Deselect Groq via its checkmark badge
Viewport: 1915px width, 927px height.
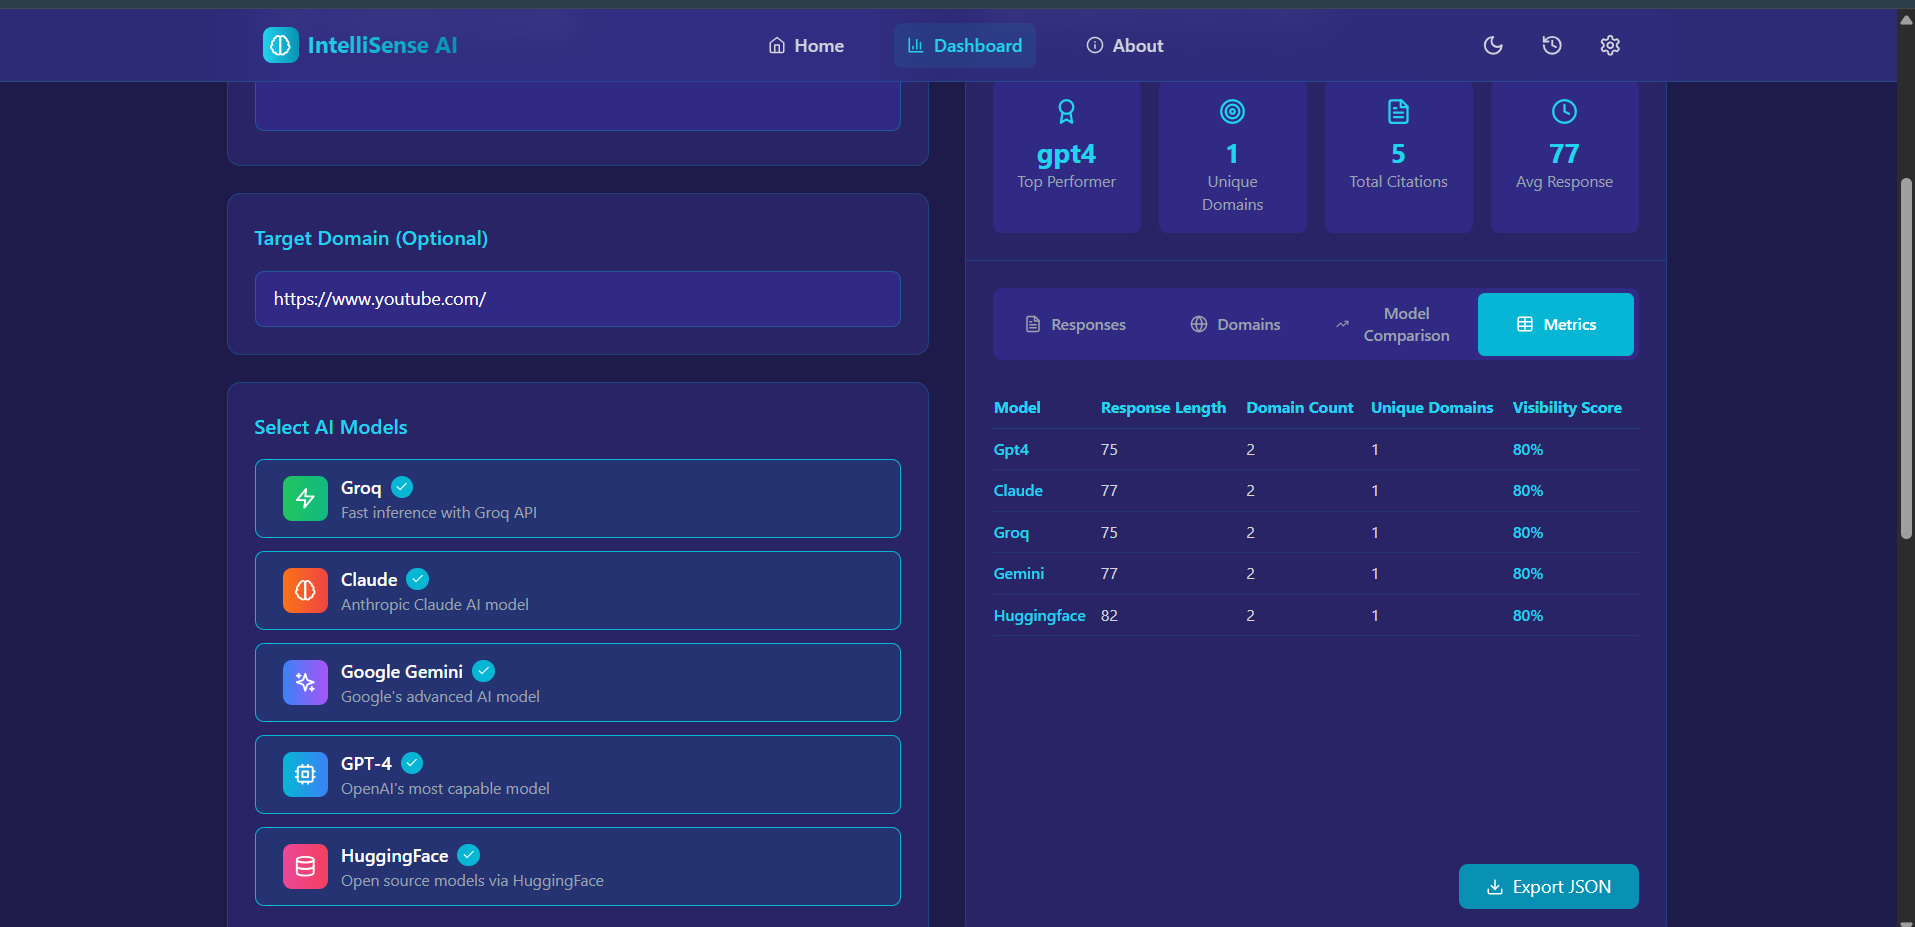(402, 487)
